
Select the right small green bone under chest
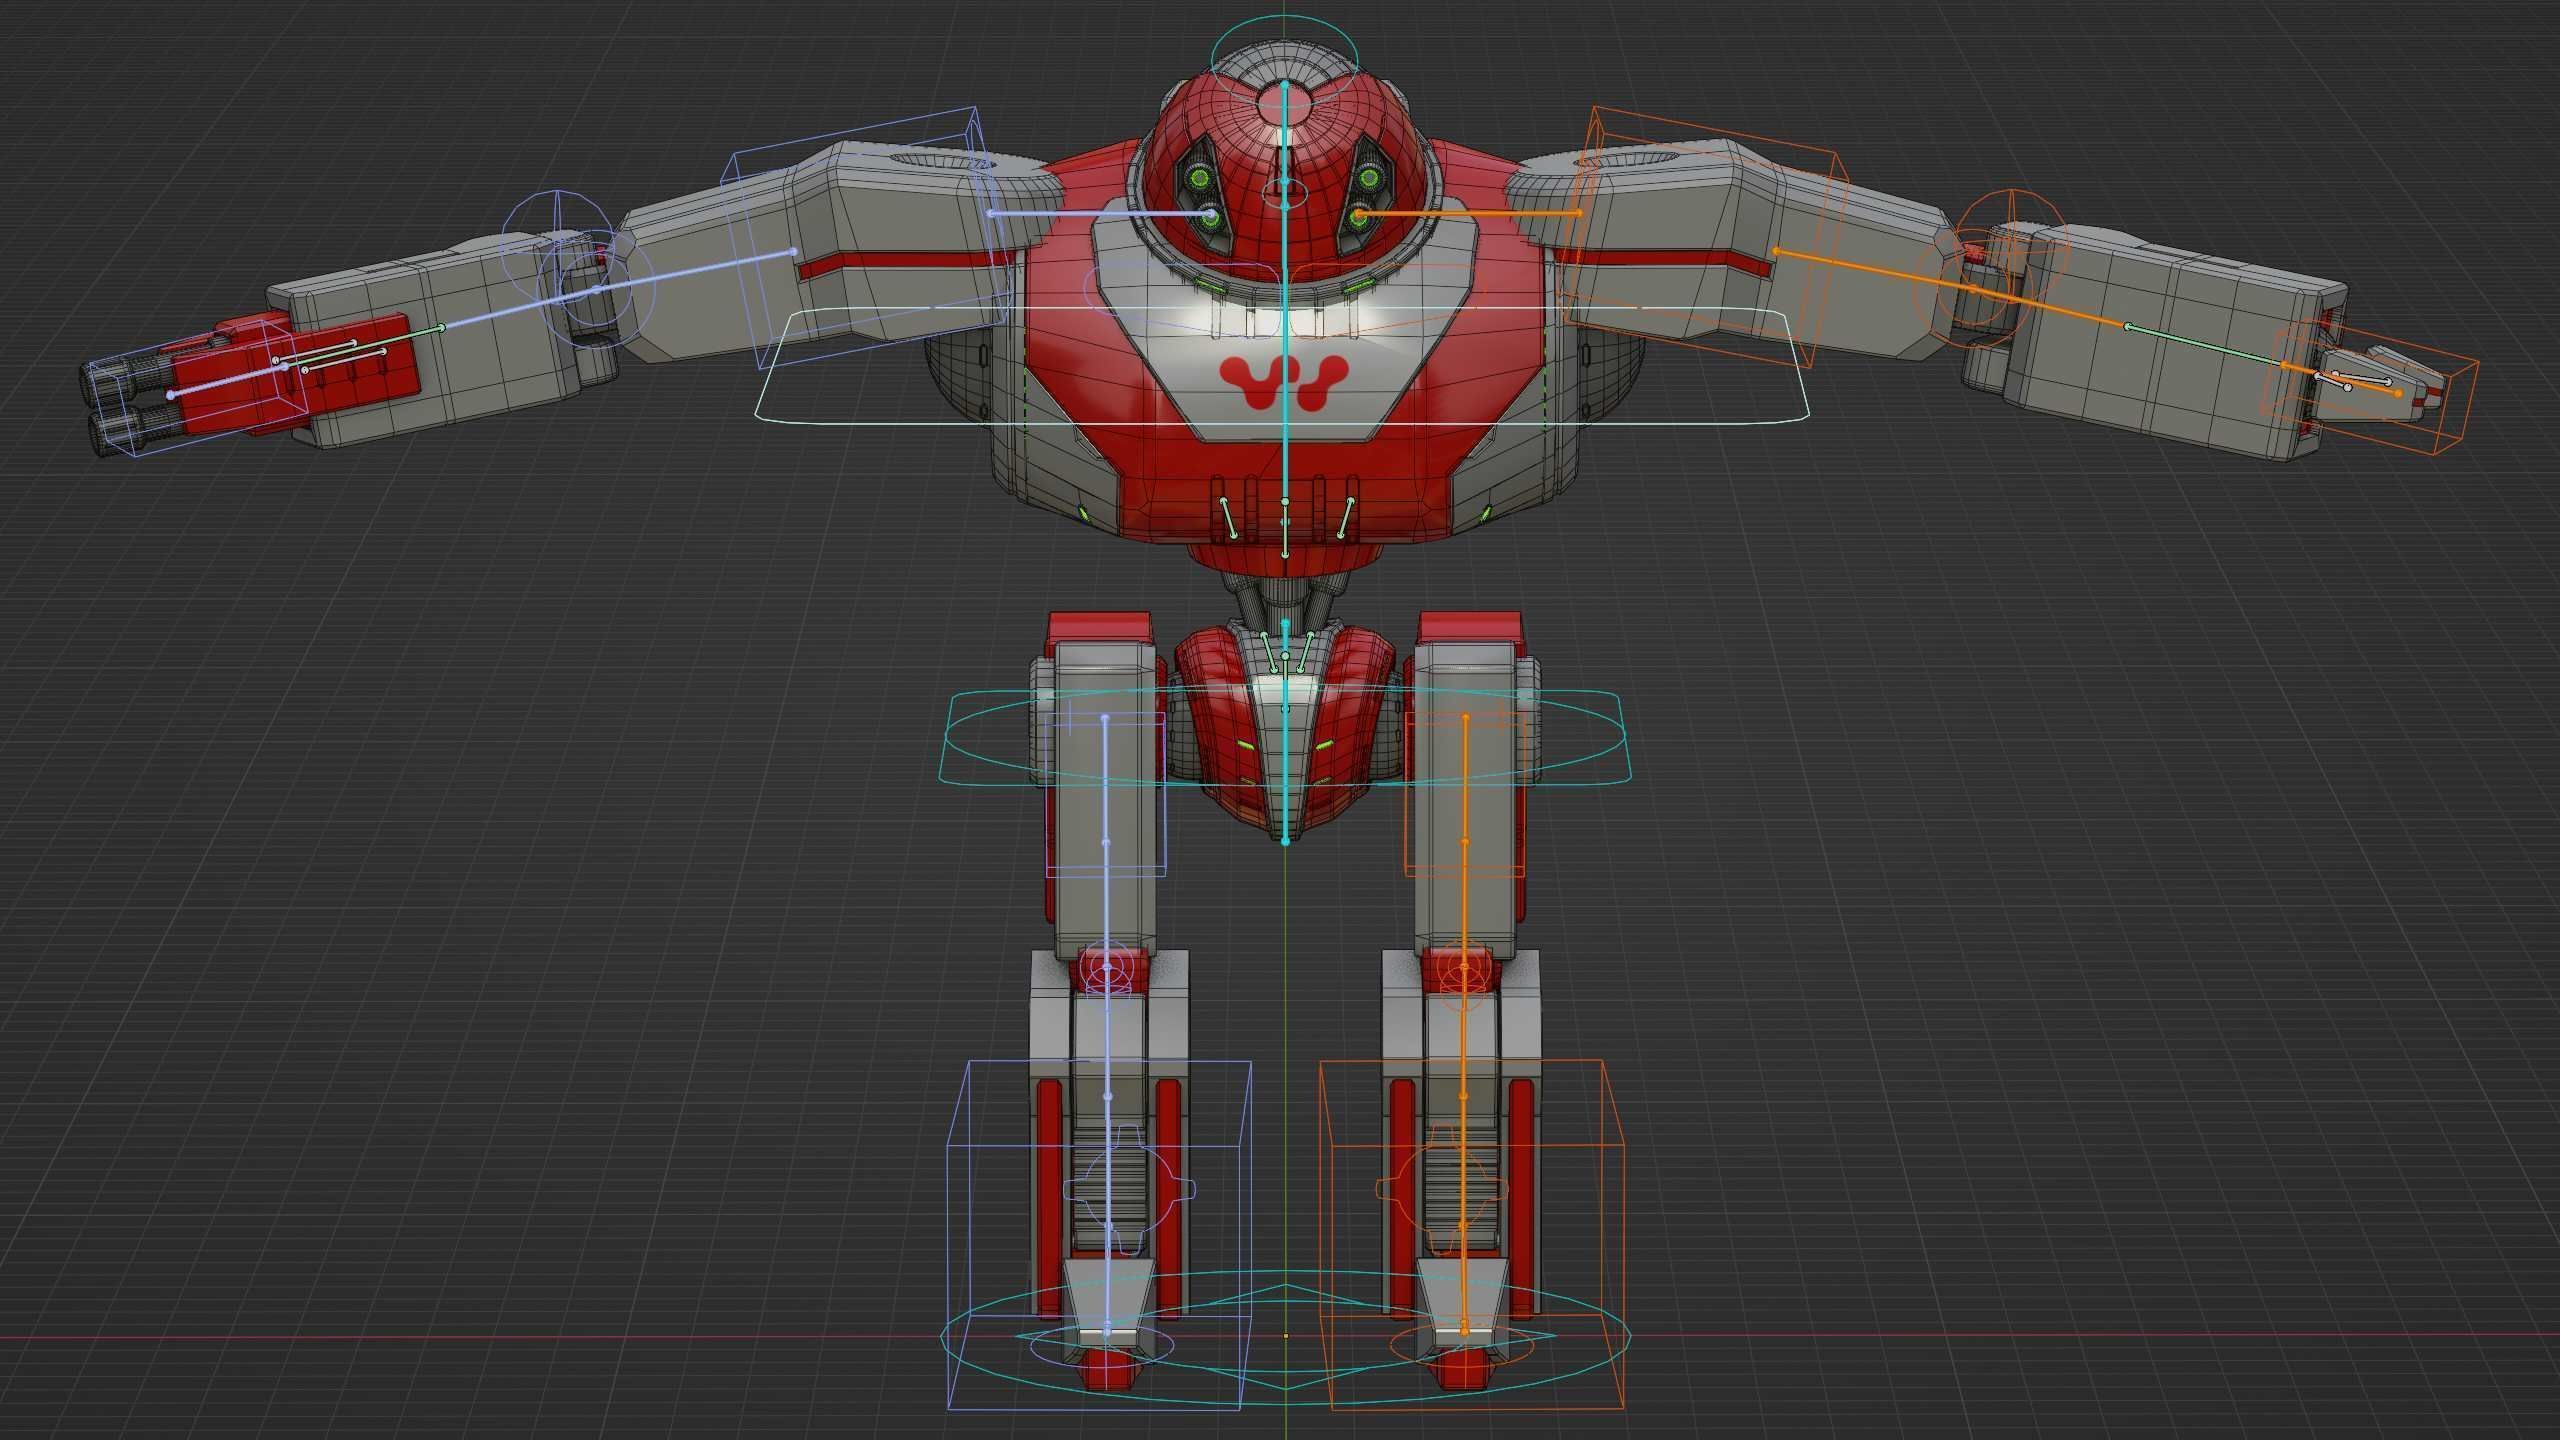(x=1345, y=518)
